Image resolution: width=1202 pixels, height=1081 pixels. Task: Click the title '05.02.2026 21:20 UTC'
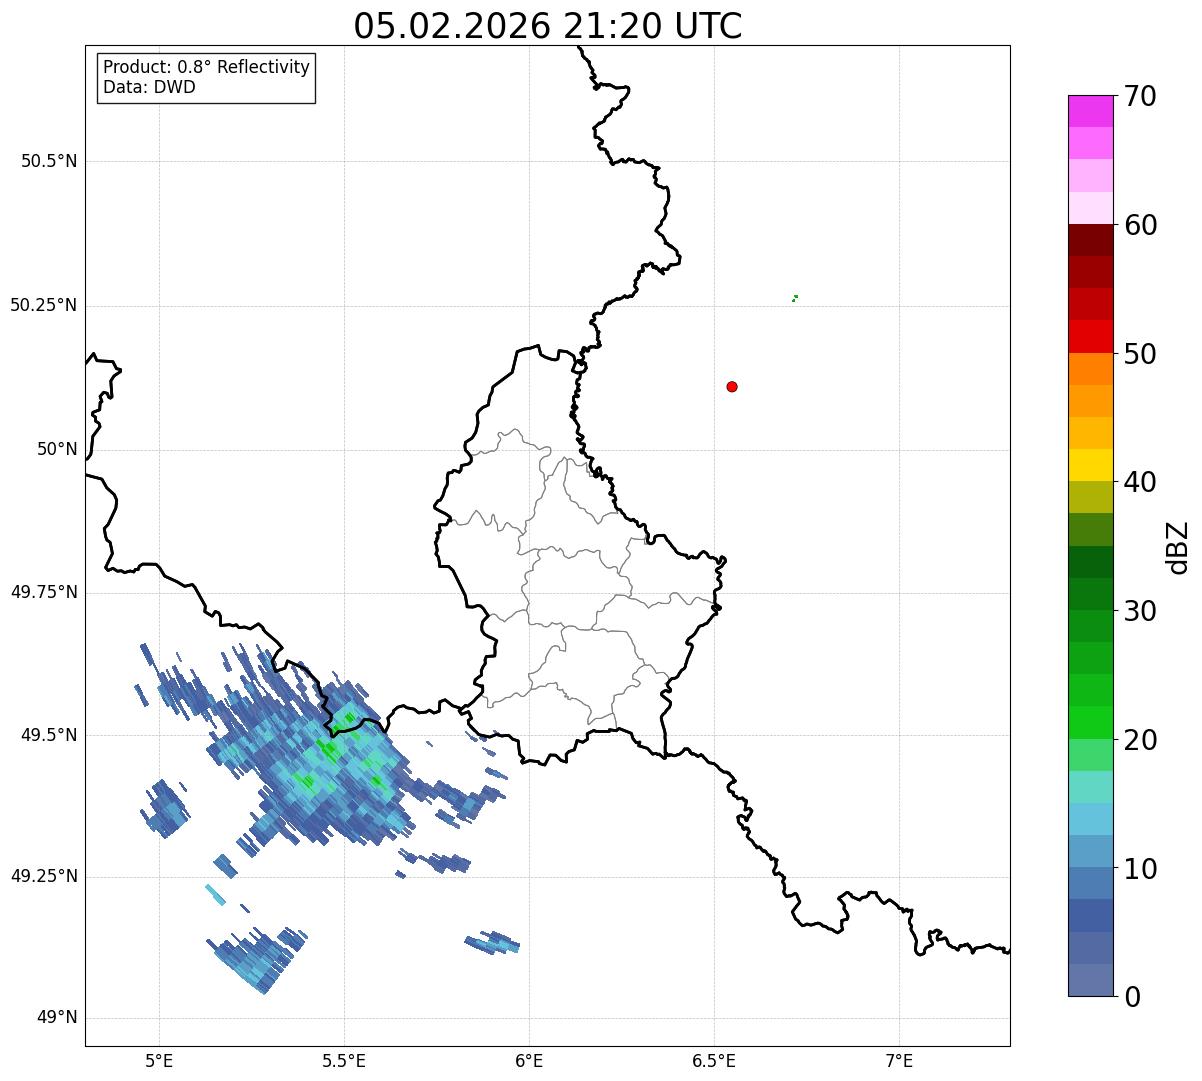548,26
